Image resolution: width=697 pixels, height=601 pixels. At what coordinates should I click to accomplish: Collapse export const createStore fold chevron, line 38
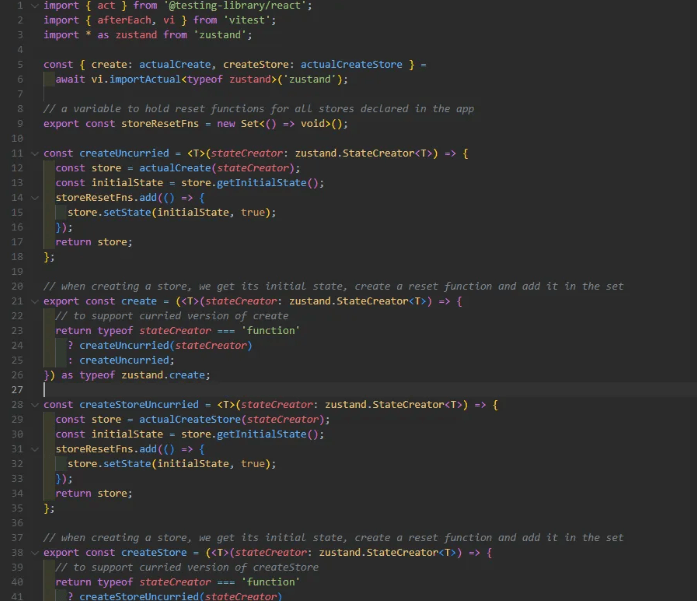[x=35, y=553]
